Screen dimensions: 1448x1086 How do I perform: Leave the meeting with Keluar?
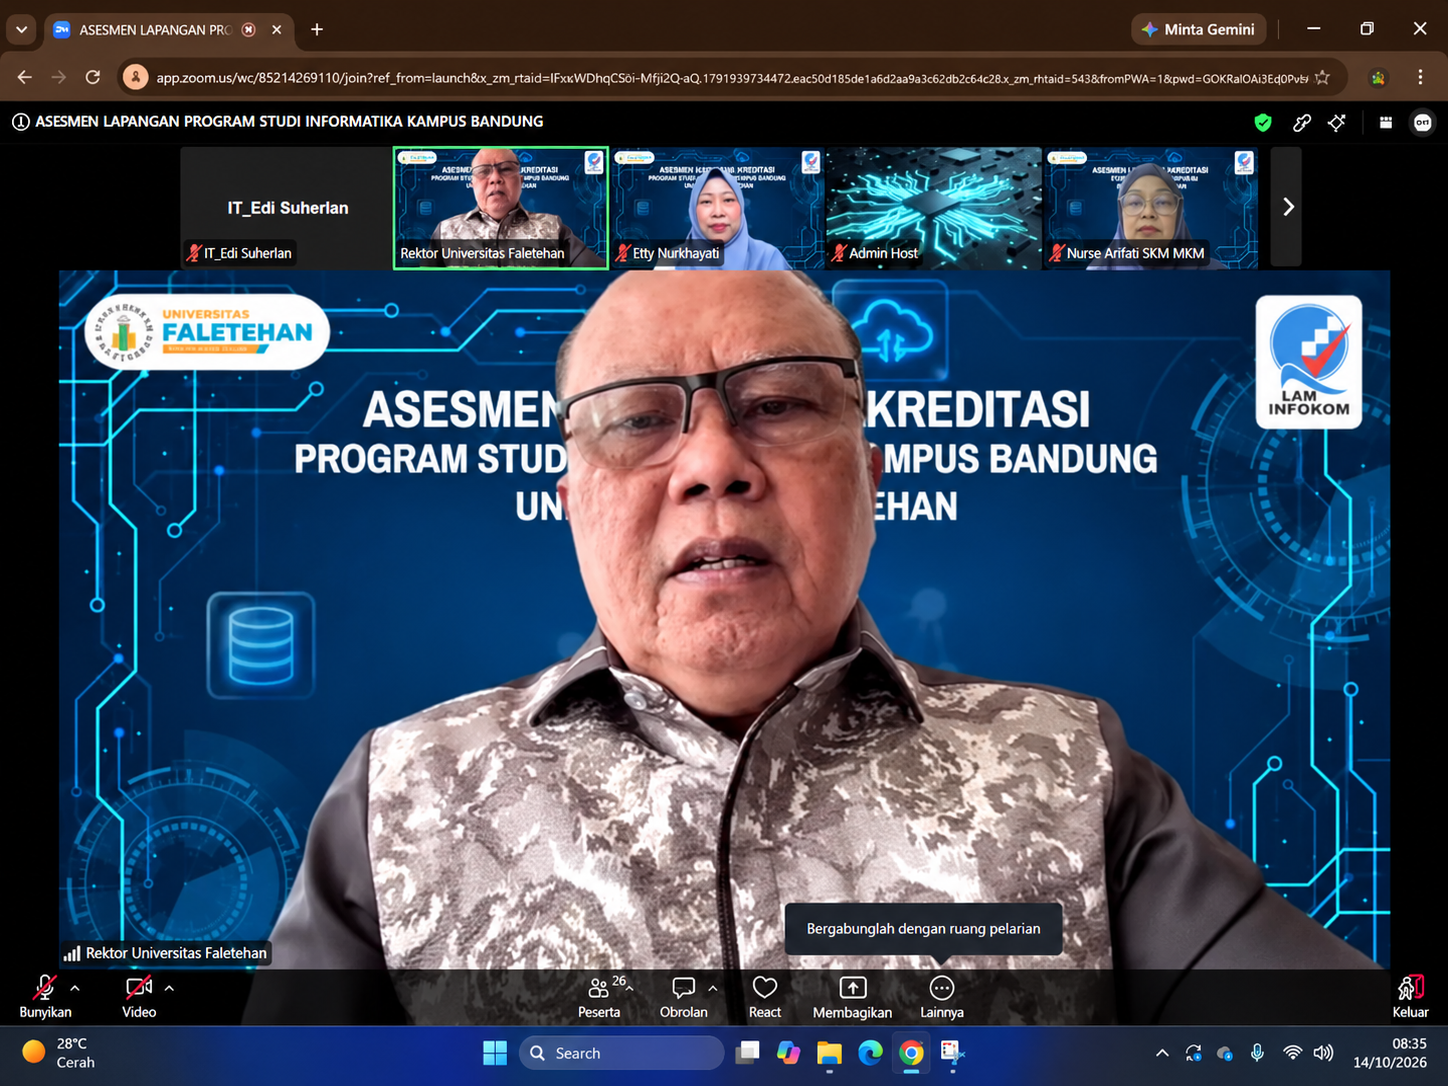point(1410,996)
